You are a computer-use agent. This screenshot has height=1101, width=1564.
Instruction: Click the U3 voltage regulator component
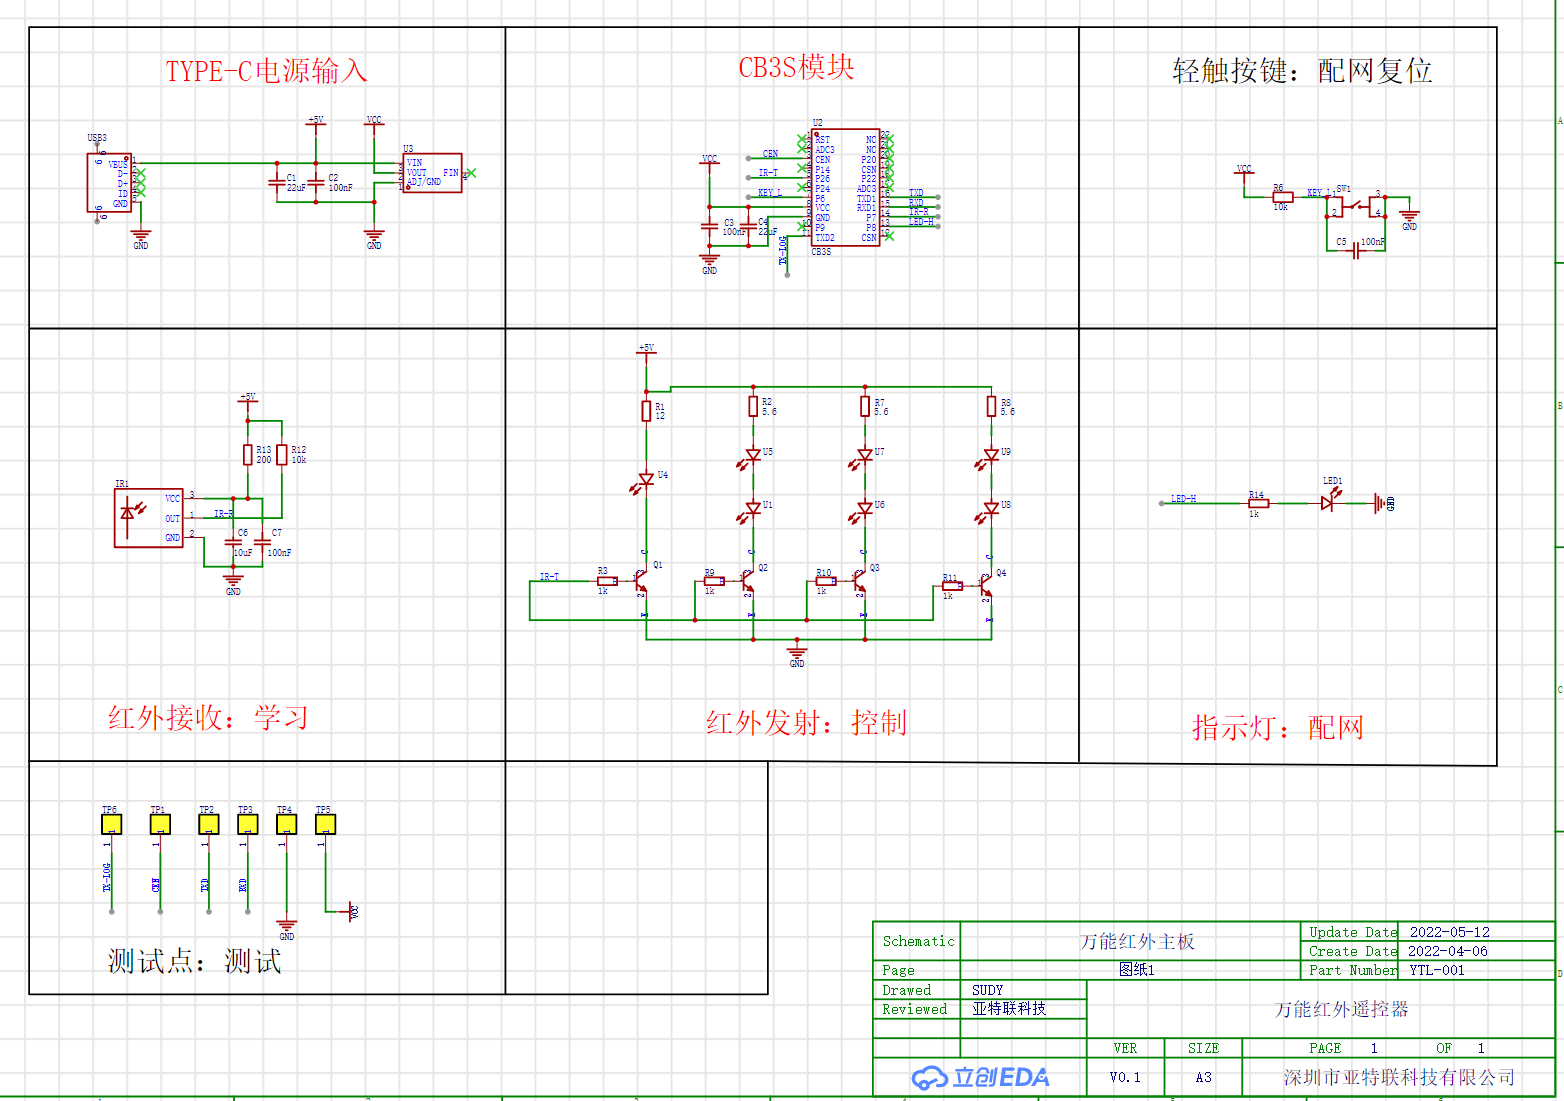[432, 173]
